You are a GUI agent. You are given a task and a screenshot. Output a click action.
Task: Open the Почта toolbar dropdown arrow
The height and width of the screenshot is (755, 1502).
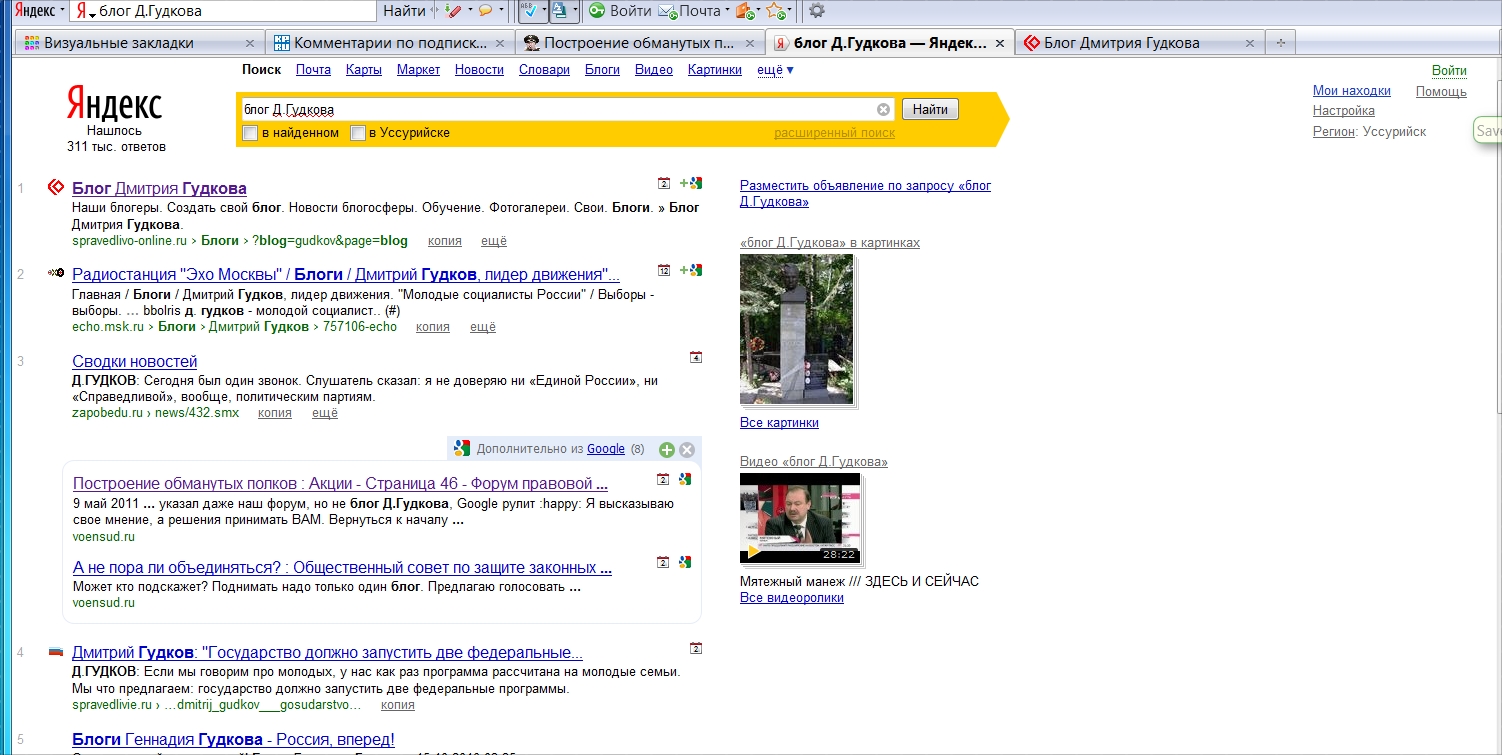point(727,12)
